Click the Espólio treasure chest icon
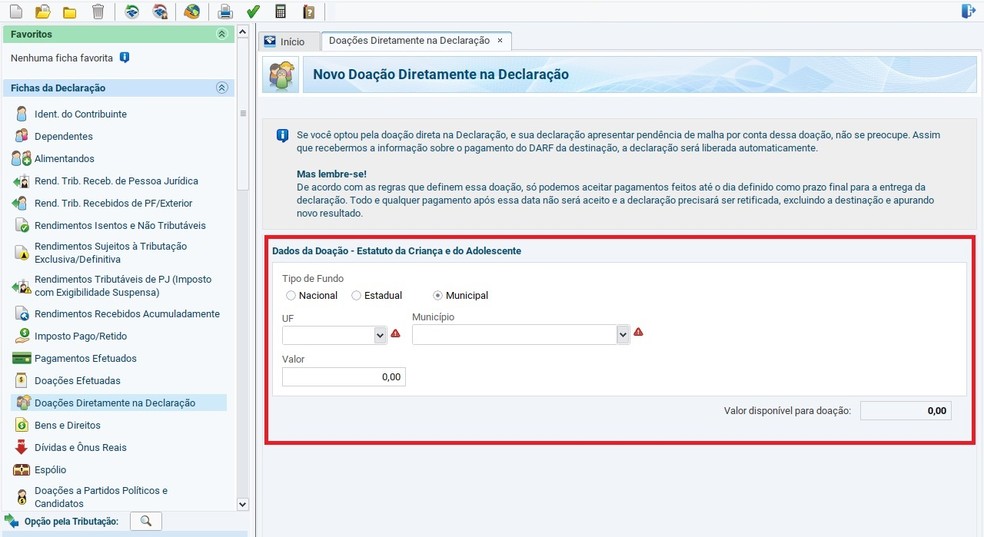 (21, 469)
